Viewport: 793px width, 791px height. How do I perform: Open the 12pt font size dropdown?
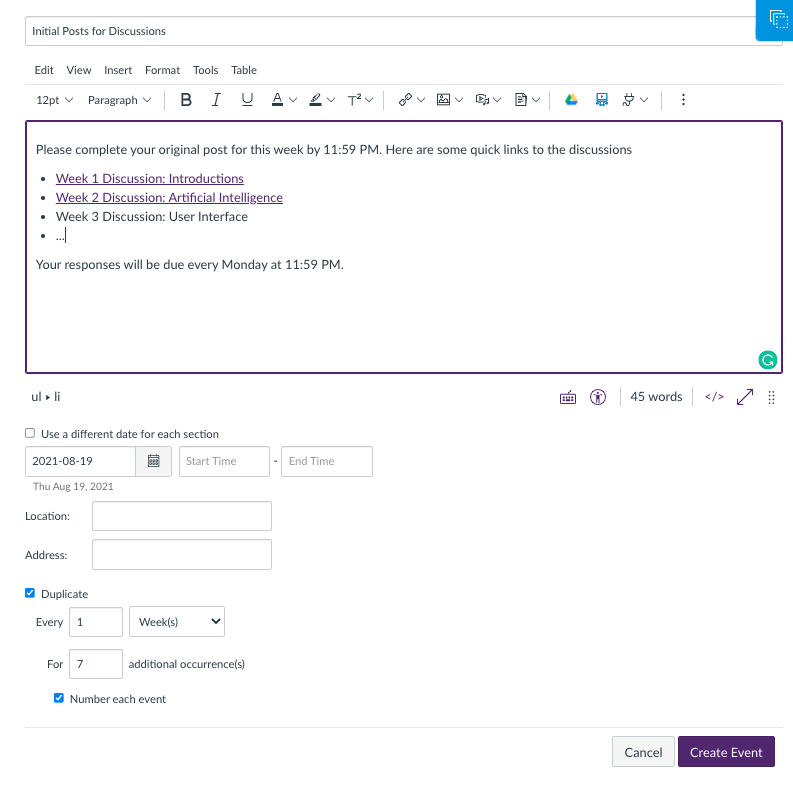(54, 100)
